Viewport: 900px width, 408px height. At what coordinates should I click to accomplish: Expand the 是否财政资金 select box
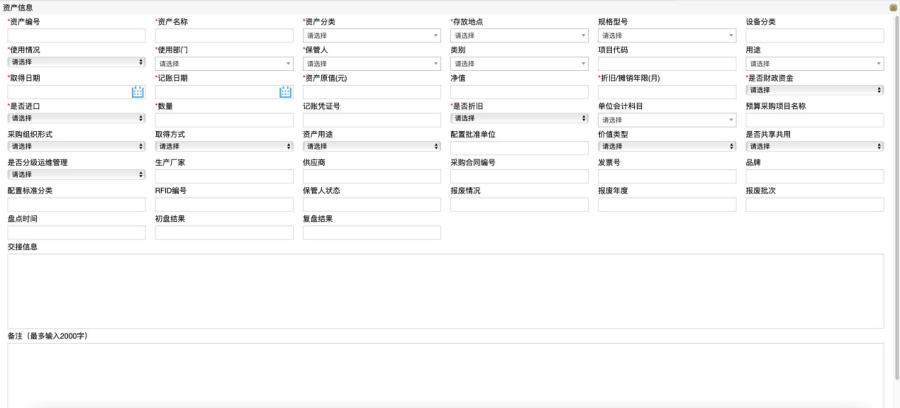coord(814,90)
